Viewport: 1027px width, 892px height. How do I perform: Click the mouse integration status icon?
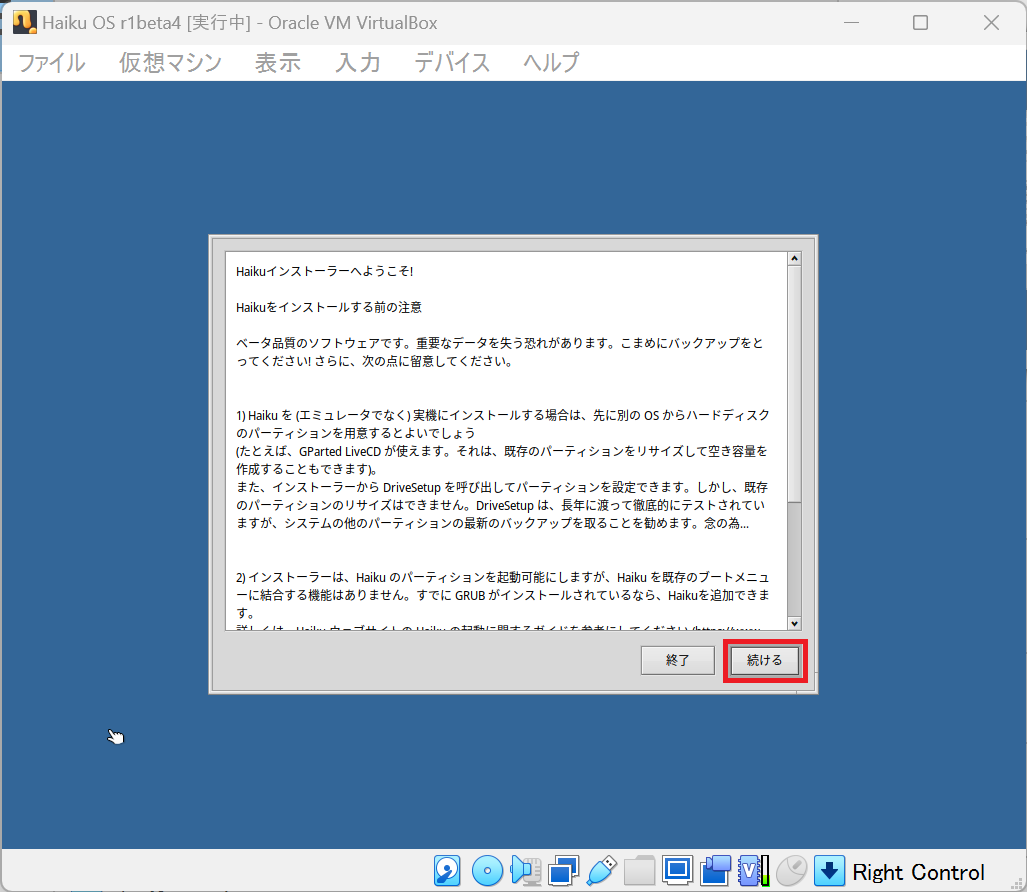point(791,871)
